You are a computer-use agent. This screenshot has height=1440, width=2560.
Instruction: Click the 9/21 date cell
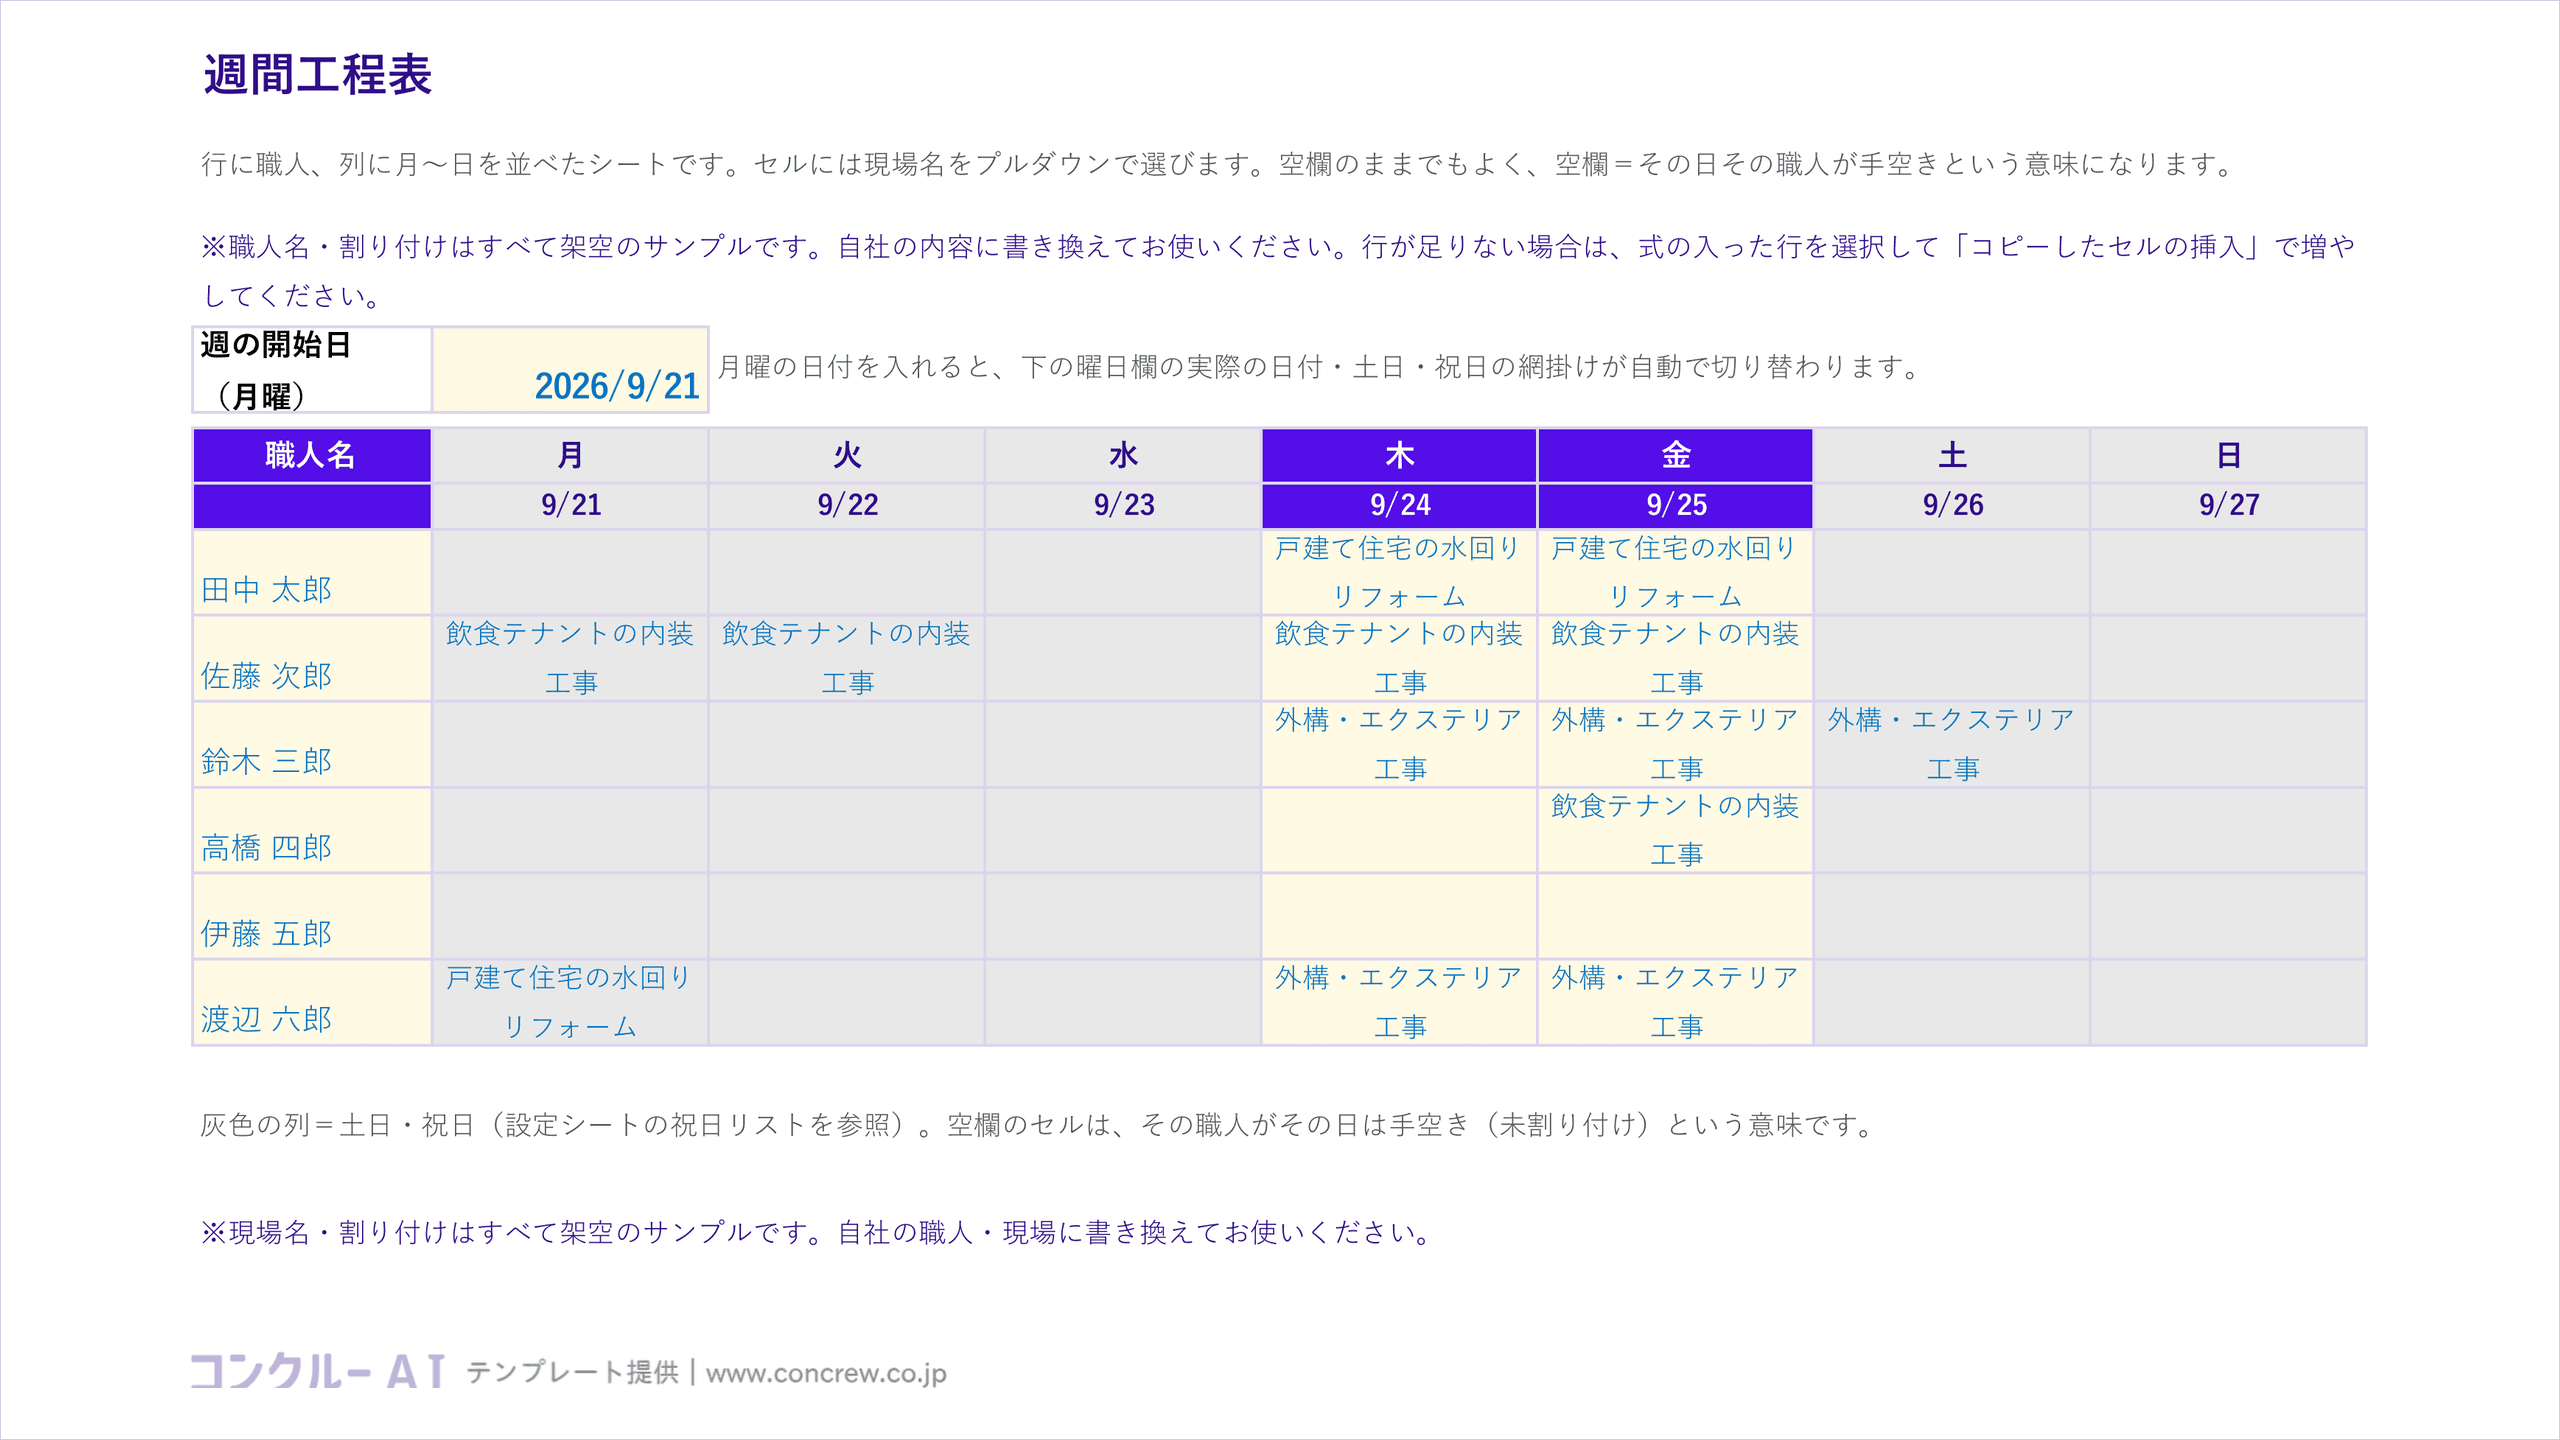coord(570,505)
